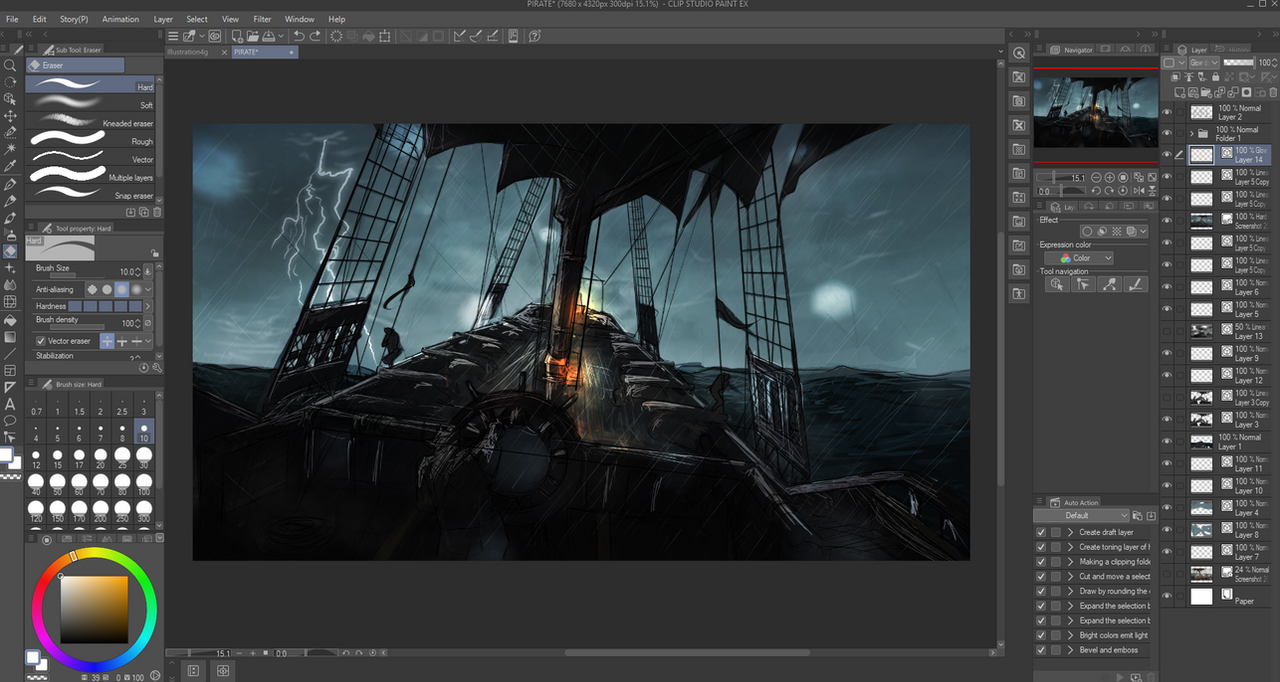Uncheck the Bevel and emboss action checkbox

point(1041,650)
